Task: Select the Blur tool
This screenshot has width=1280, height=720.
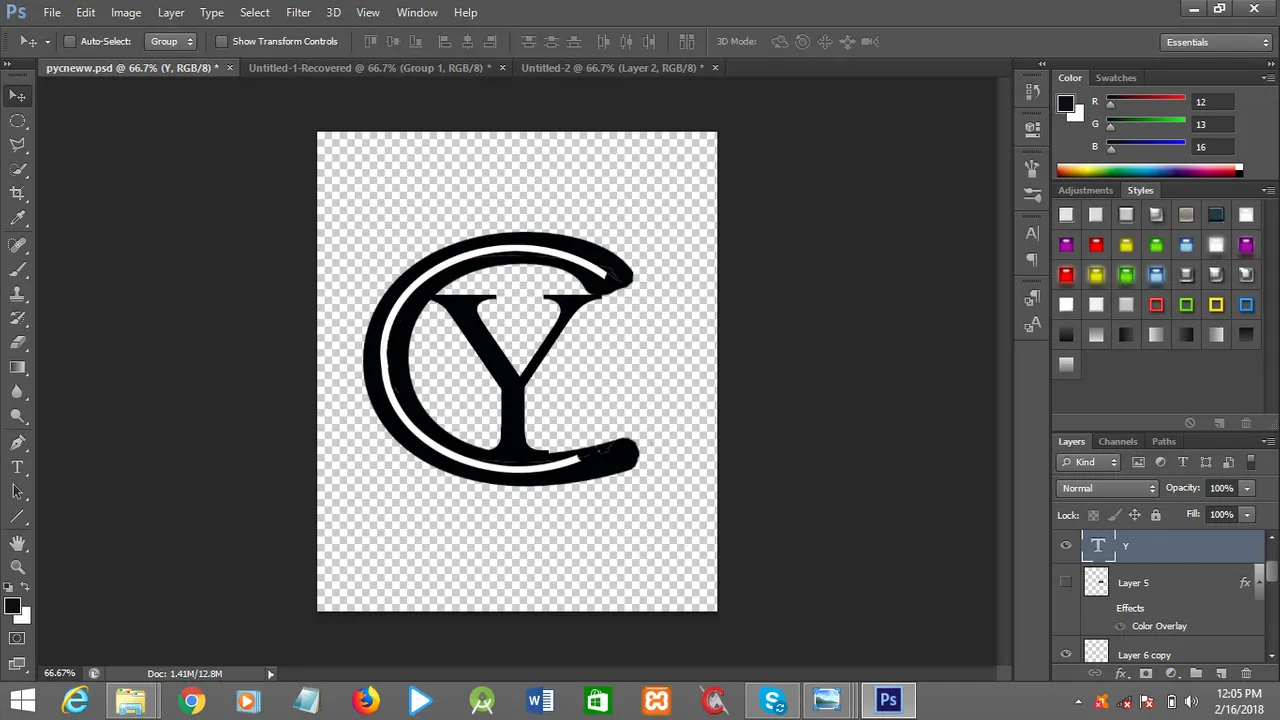Action: [x=18, y=391]
